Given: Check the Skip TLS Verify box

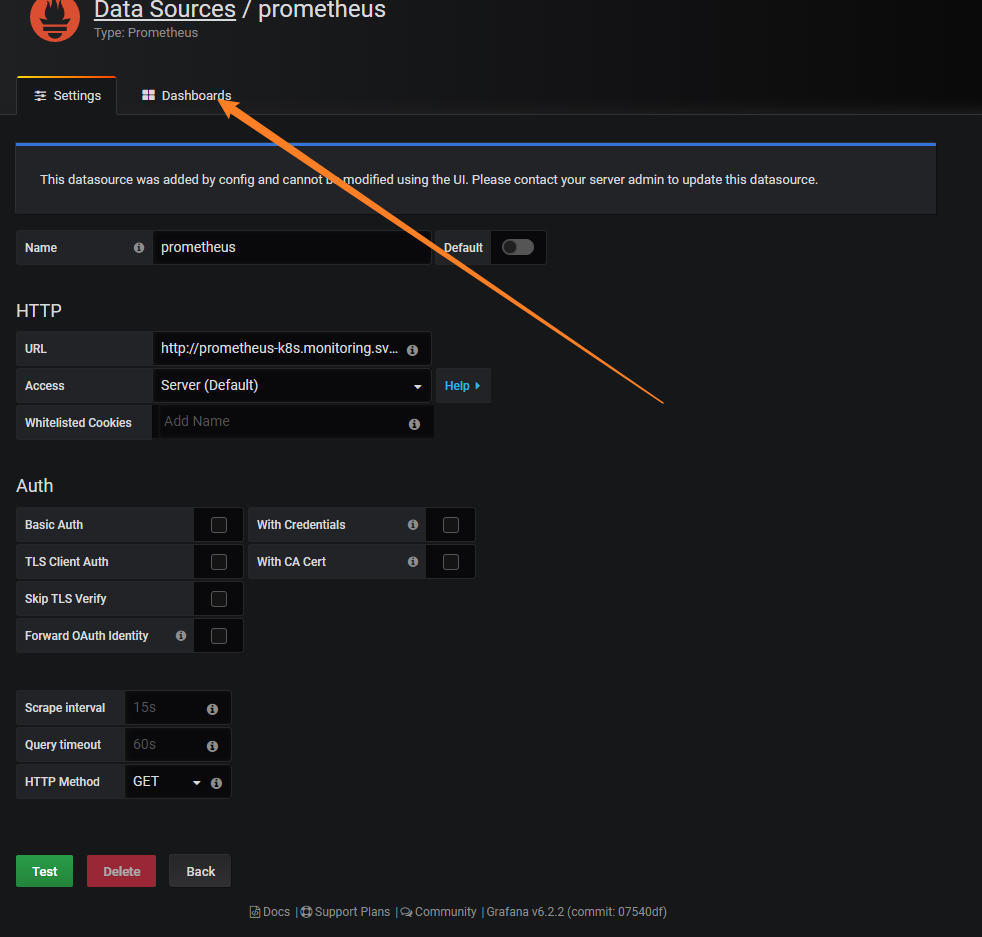Looking at the screenshot, I should tap(219, 599).
